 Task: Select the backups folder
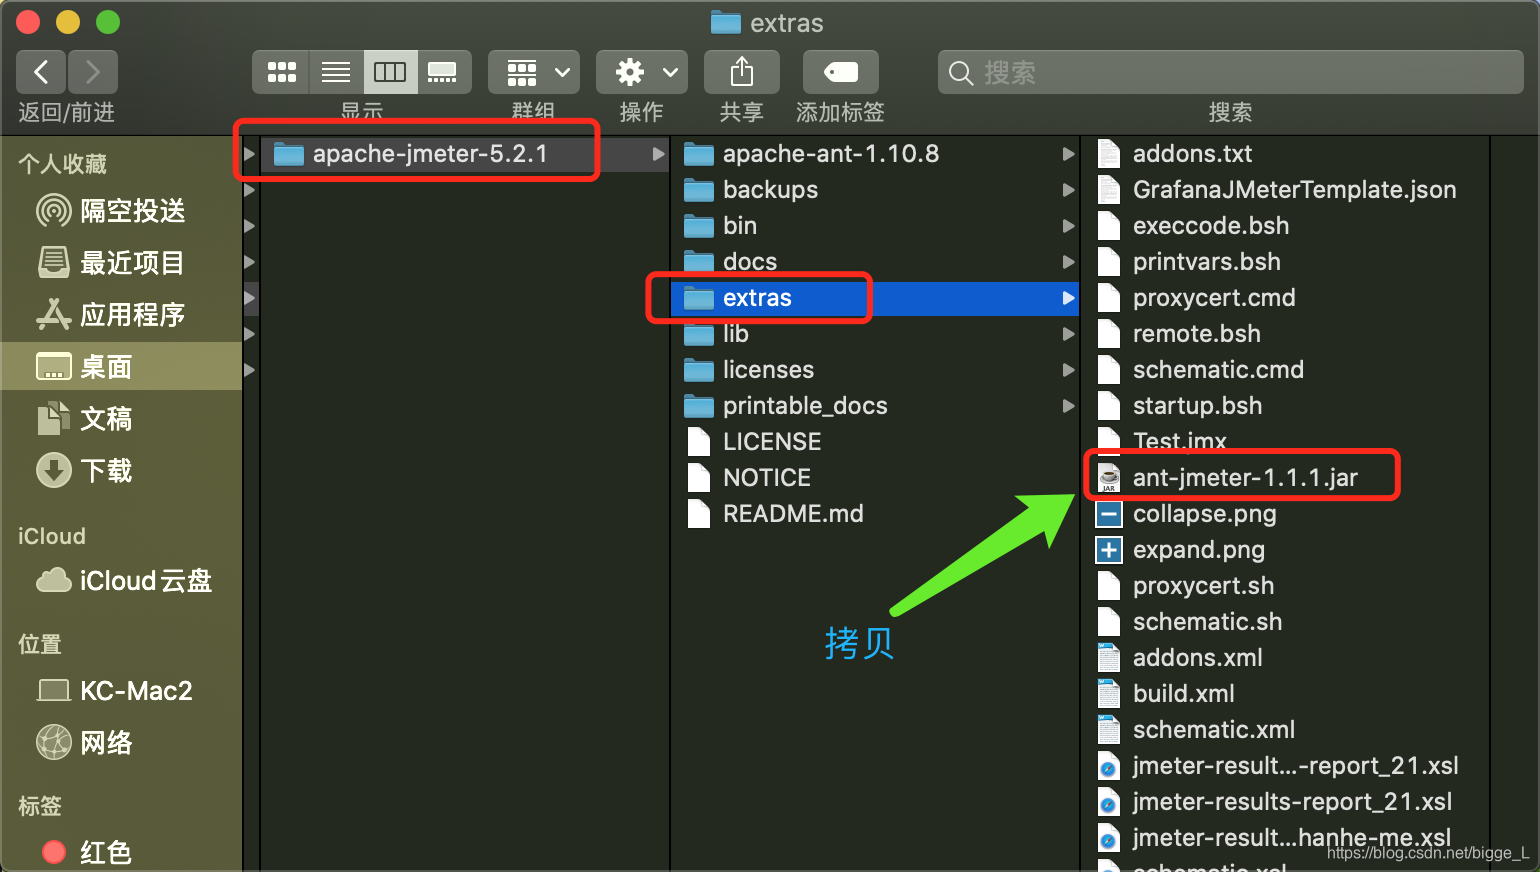point(875,190)
